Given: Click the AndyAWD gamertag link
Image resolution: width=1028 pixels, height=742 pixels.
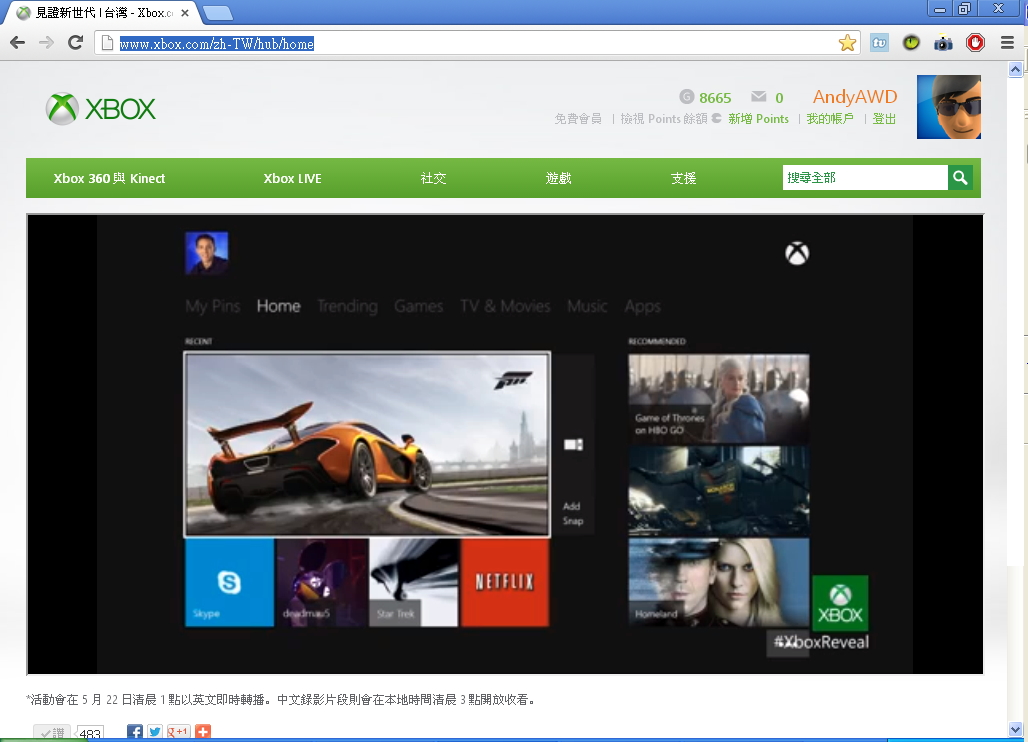Looking at the screenshot, I should click(x=855, y=97).
